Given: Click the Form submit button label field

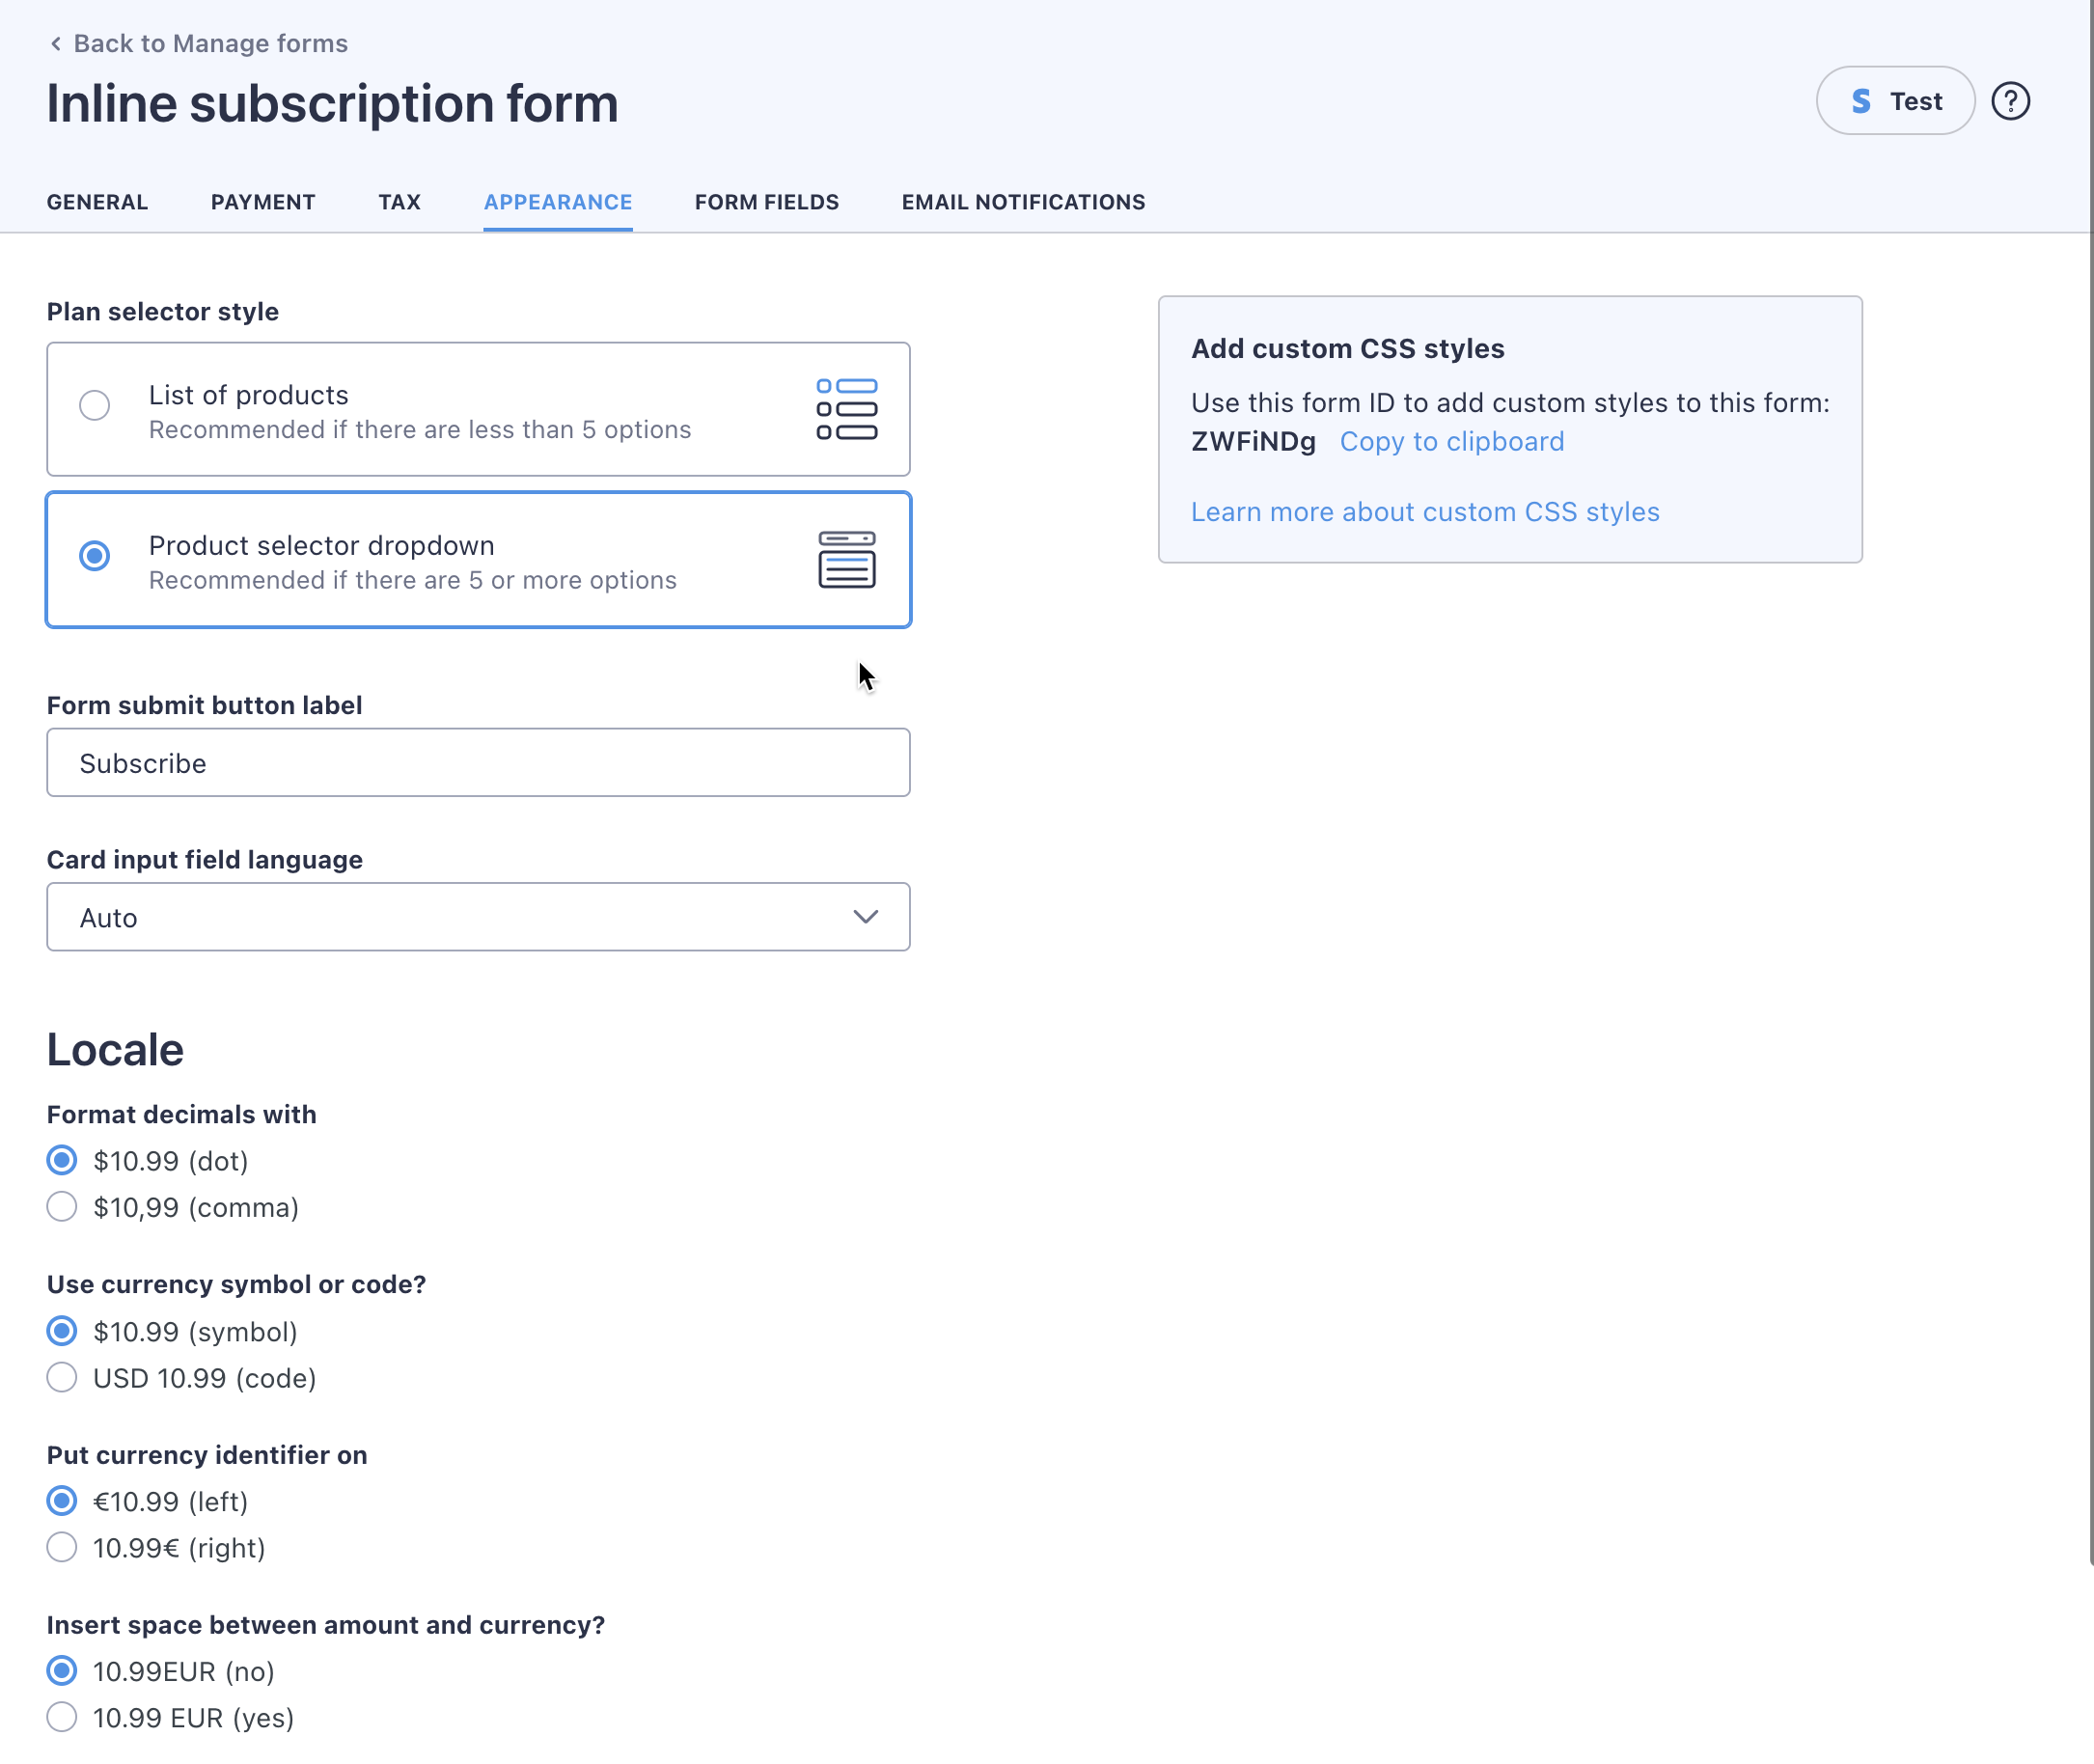Looking at the screenshot, I should coord(478,763).
